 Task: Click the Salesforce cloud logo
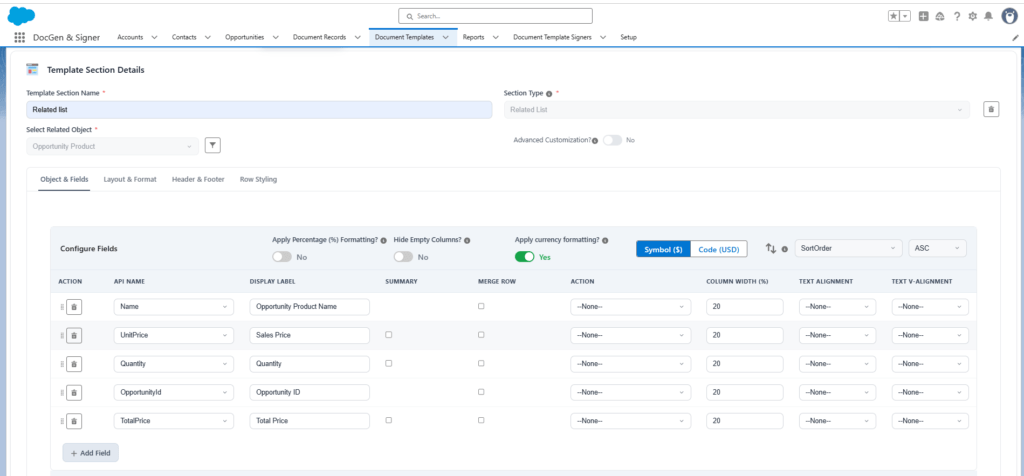point(21,15)
